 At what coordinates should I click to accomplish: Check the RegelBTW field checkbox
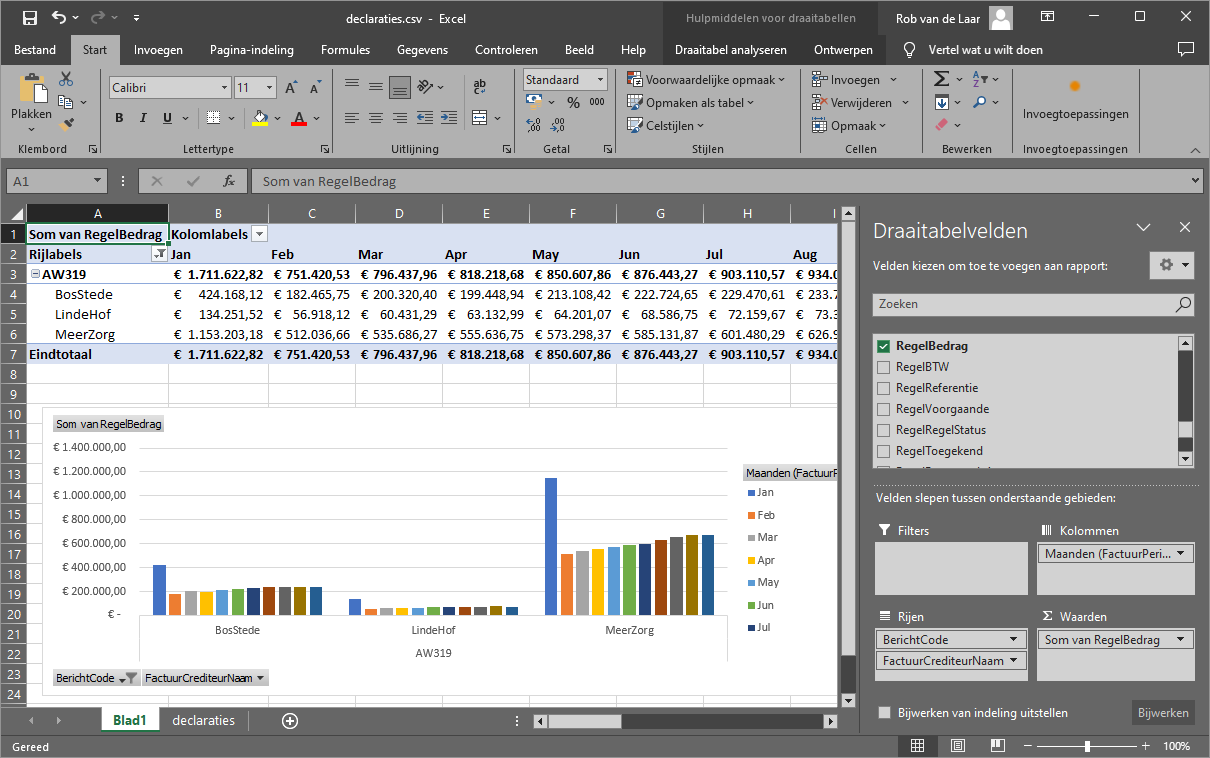click(883, 367)
